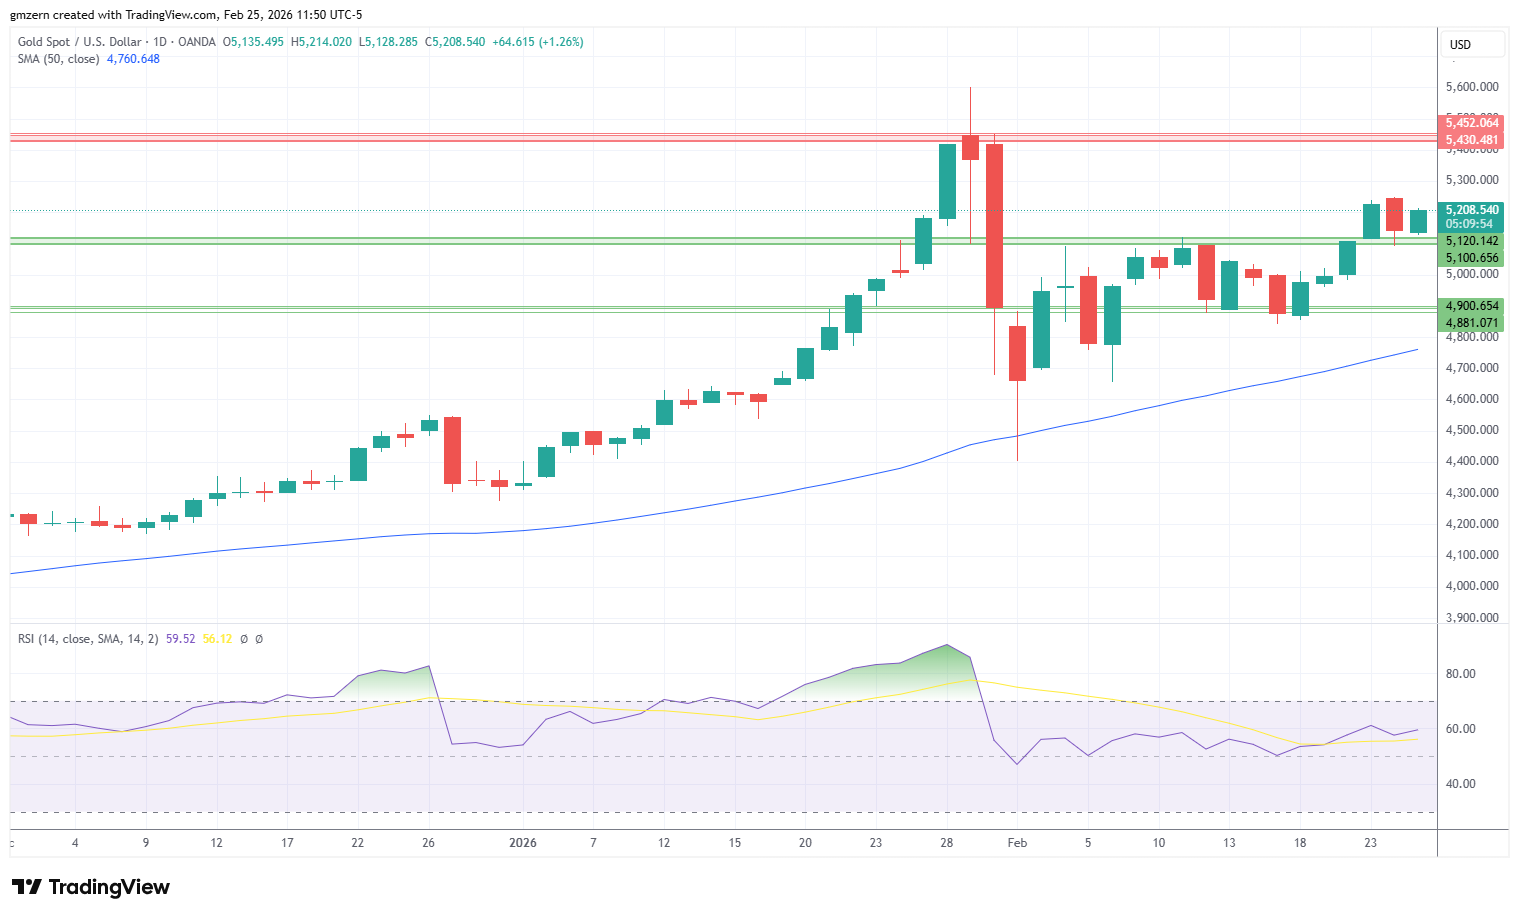The image size is (1519, 917).
Task: Click the date label 18 on the time axis
Action: click(x=1300, y=843)
